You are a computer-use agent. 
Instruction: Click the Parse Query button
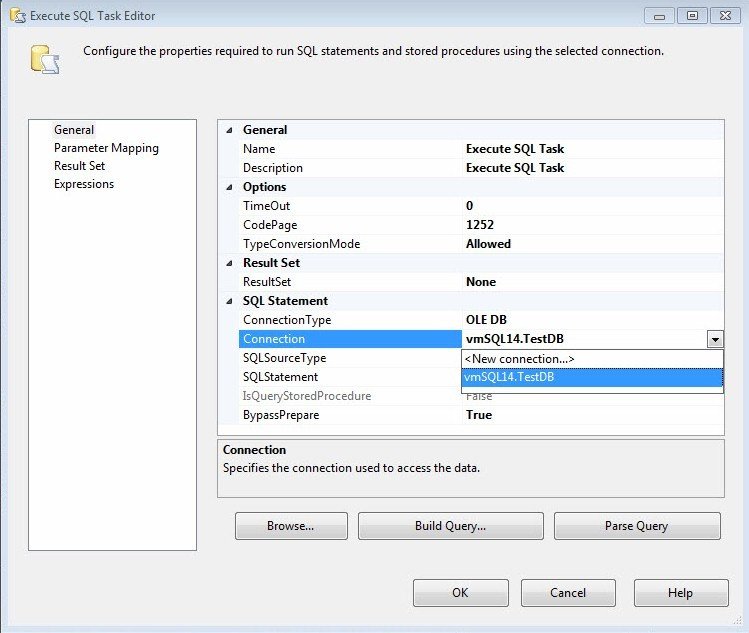coord(637,526)
